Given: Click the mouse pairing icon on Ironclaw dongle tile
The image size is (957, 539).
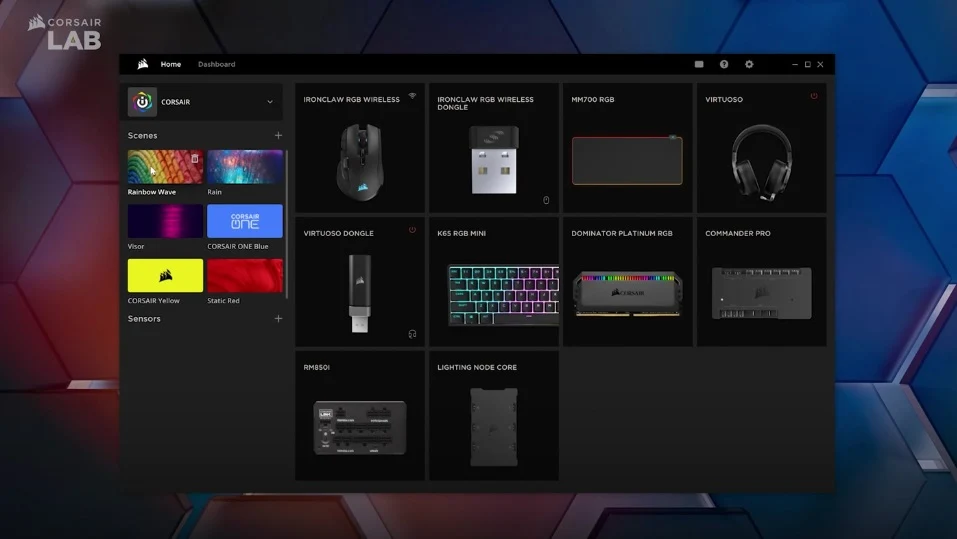Looking at the screenshot, I should [546, 200].
